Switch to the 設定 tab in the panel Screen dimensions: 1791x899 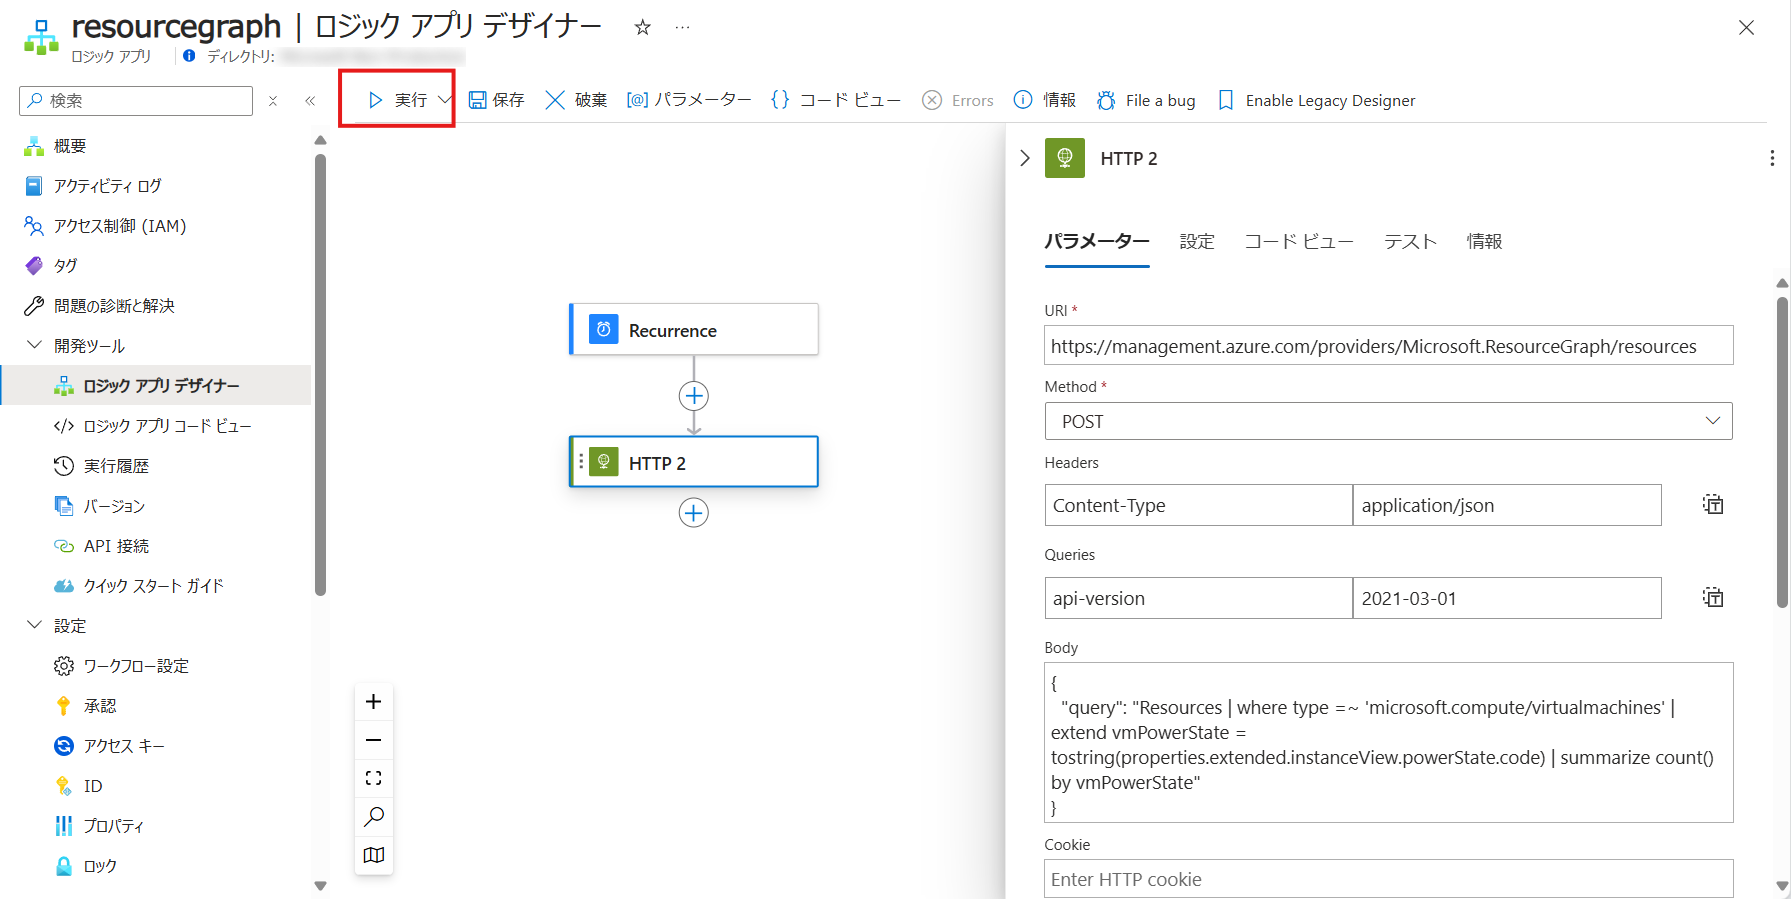coord(1197,241)
